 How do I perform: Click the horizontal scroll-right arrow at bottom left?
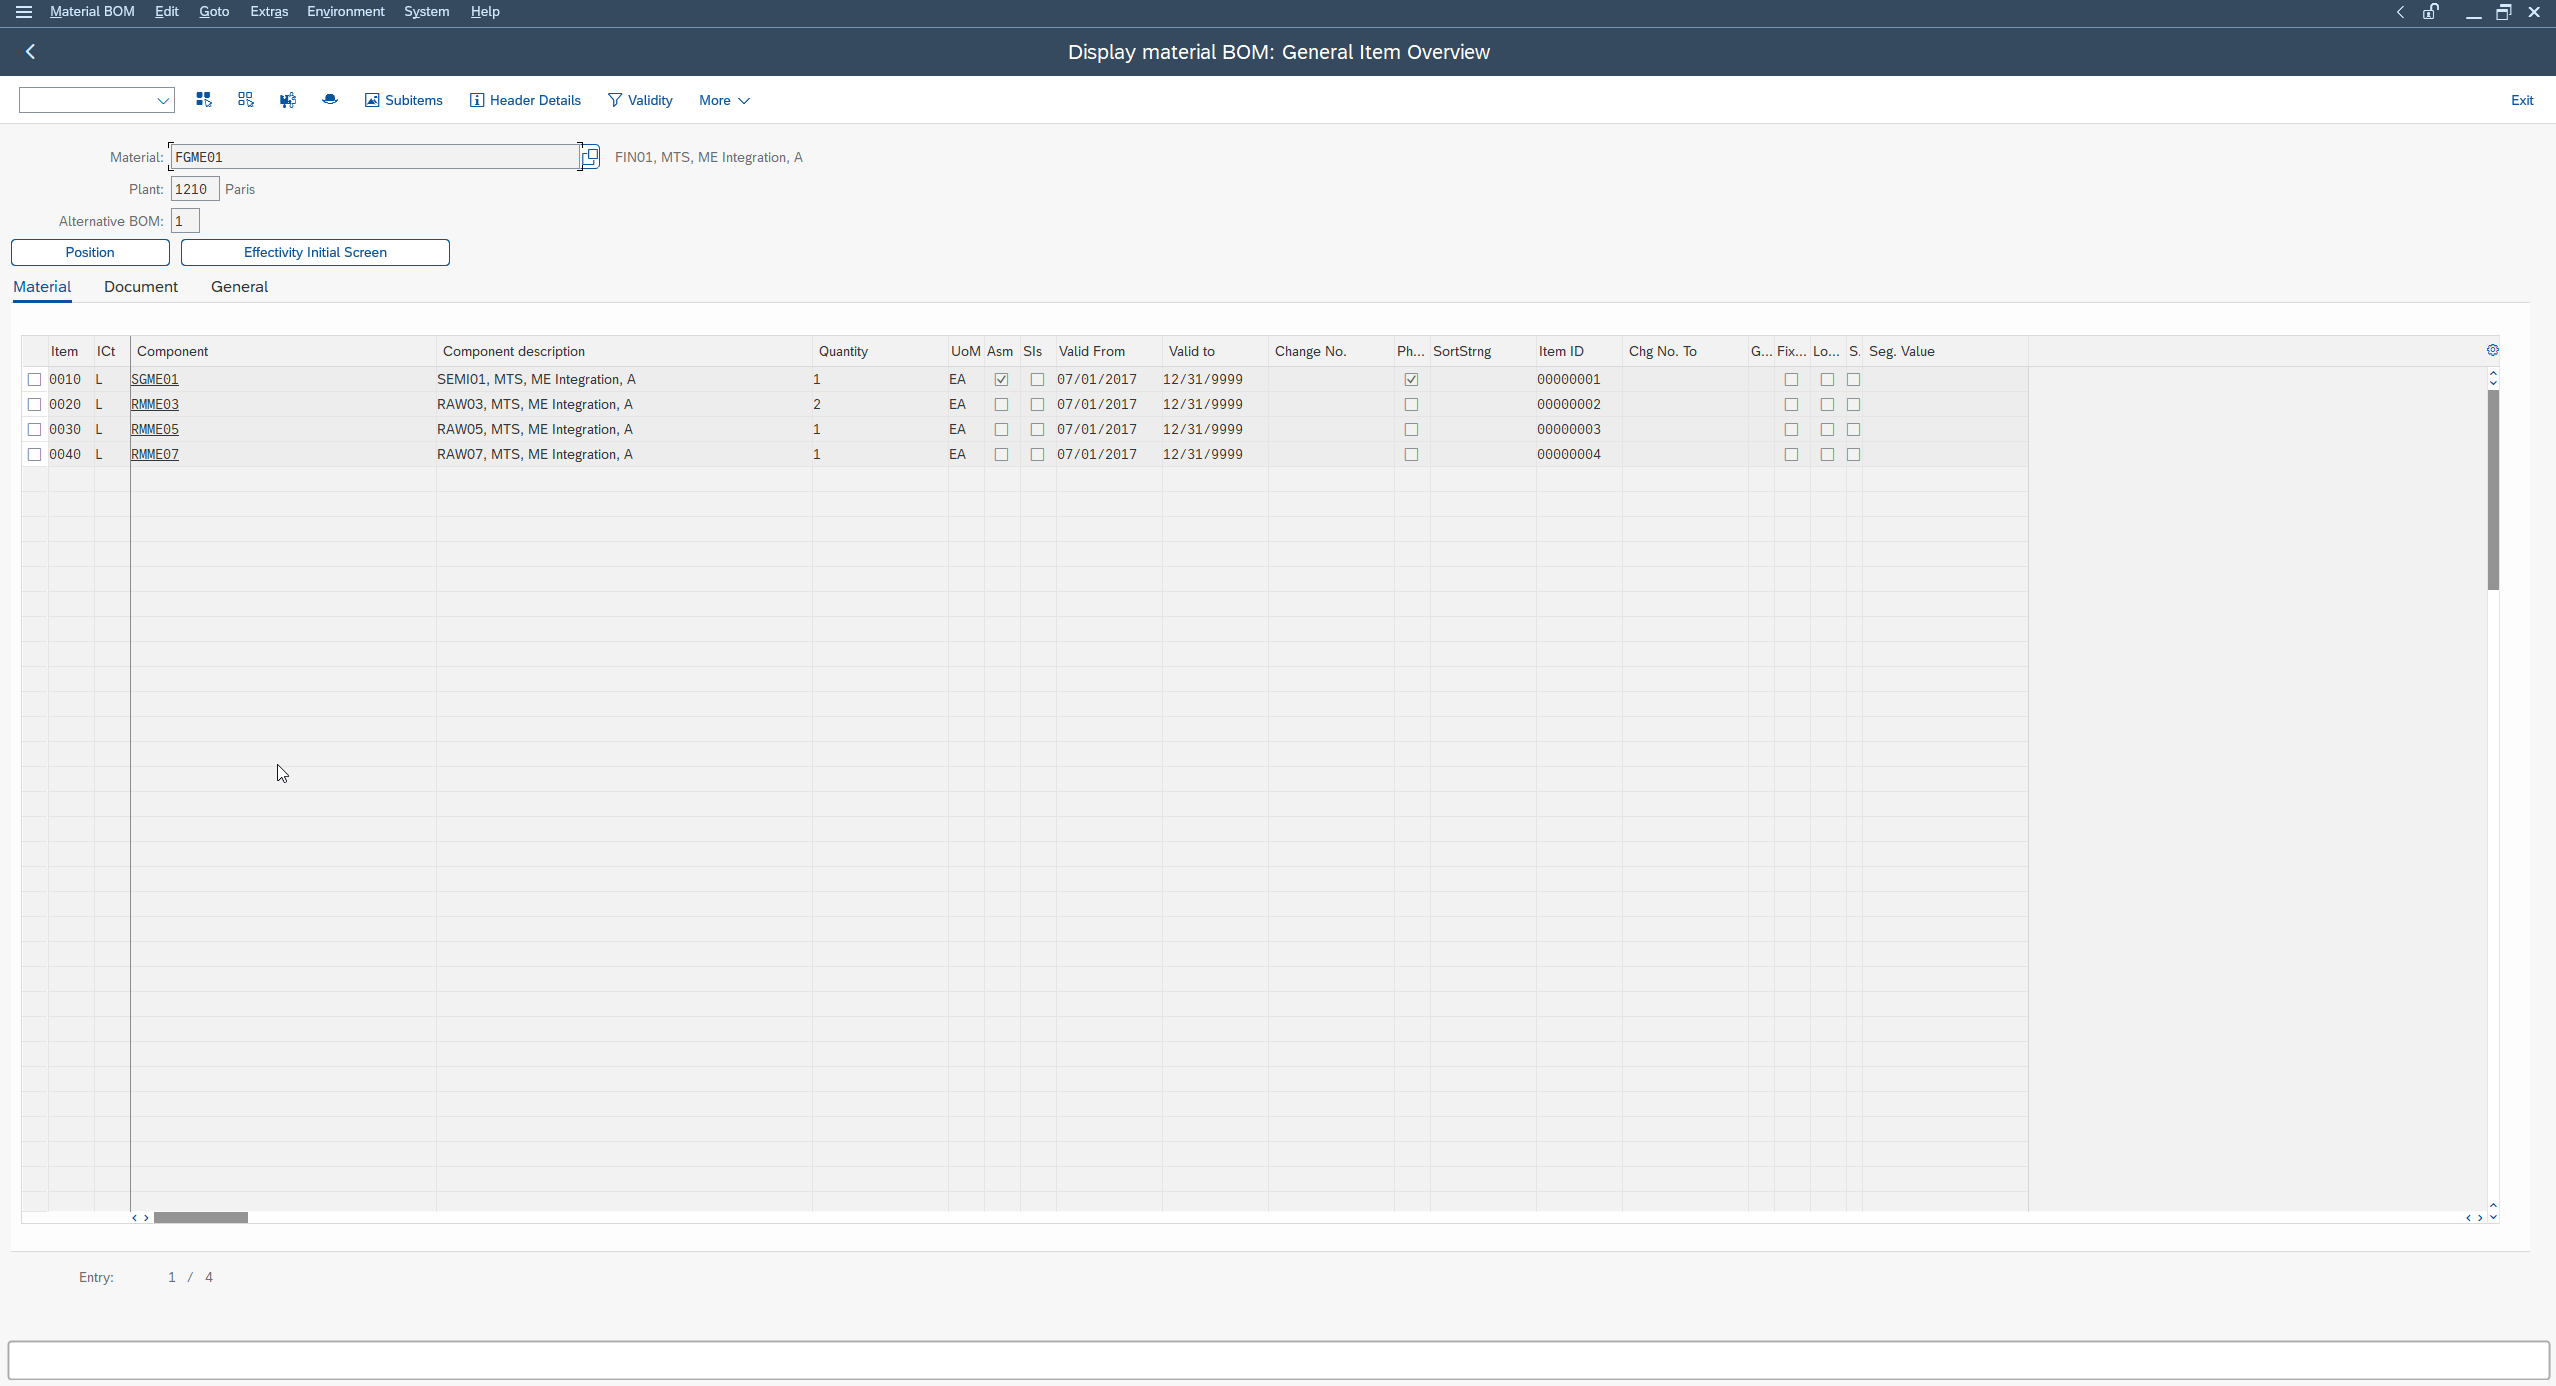coord(146,1217)
